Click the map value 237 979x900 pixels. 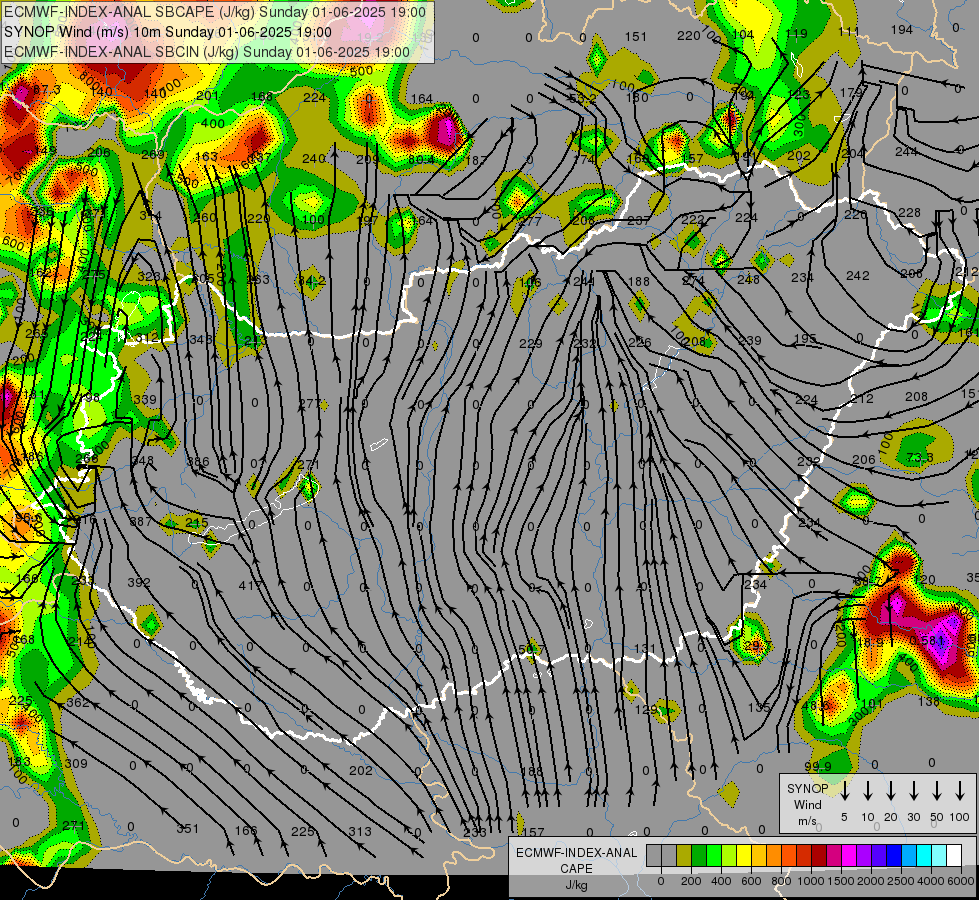pos(638,220)
